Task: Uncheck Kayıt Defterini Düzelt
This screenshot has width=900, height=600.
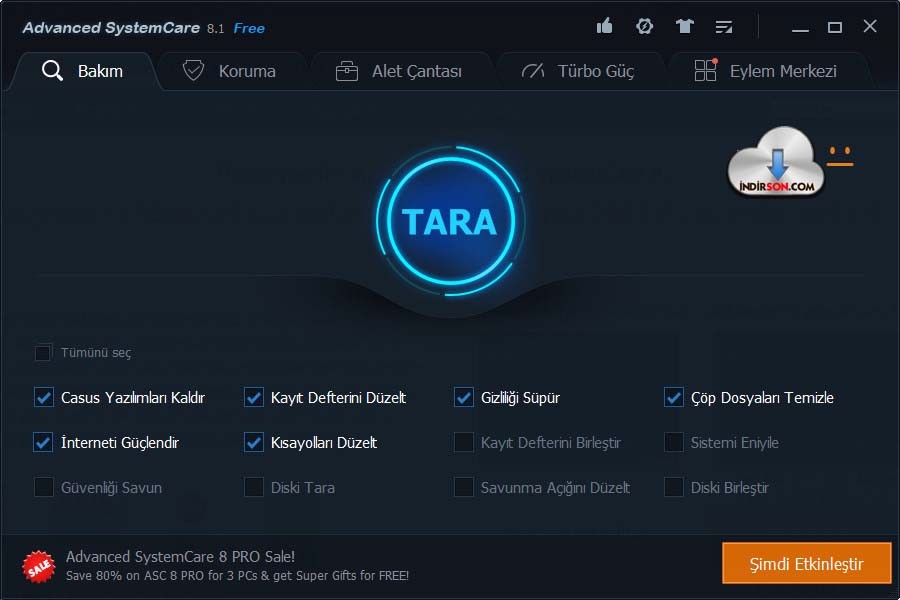Action: 254,397
